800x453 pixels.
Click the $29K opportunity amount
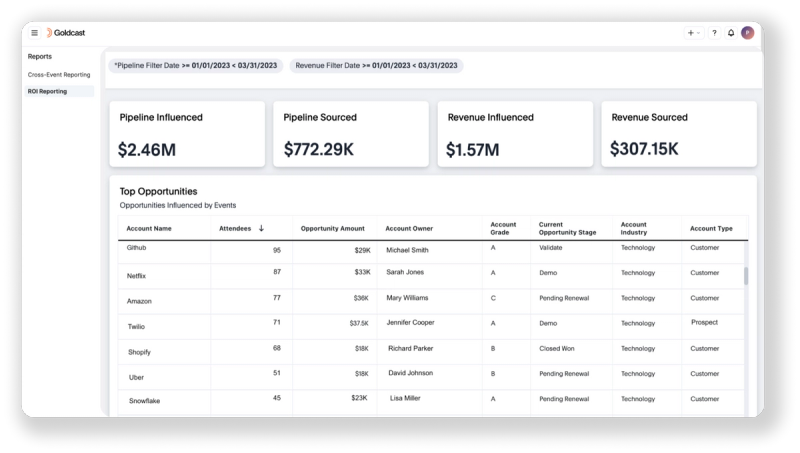(x=363, y=250)
